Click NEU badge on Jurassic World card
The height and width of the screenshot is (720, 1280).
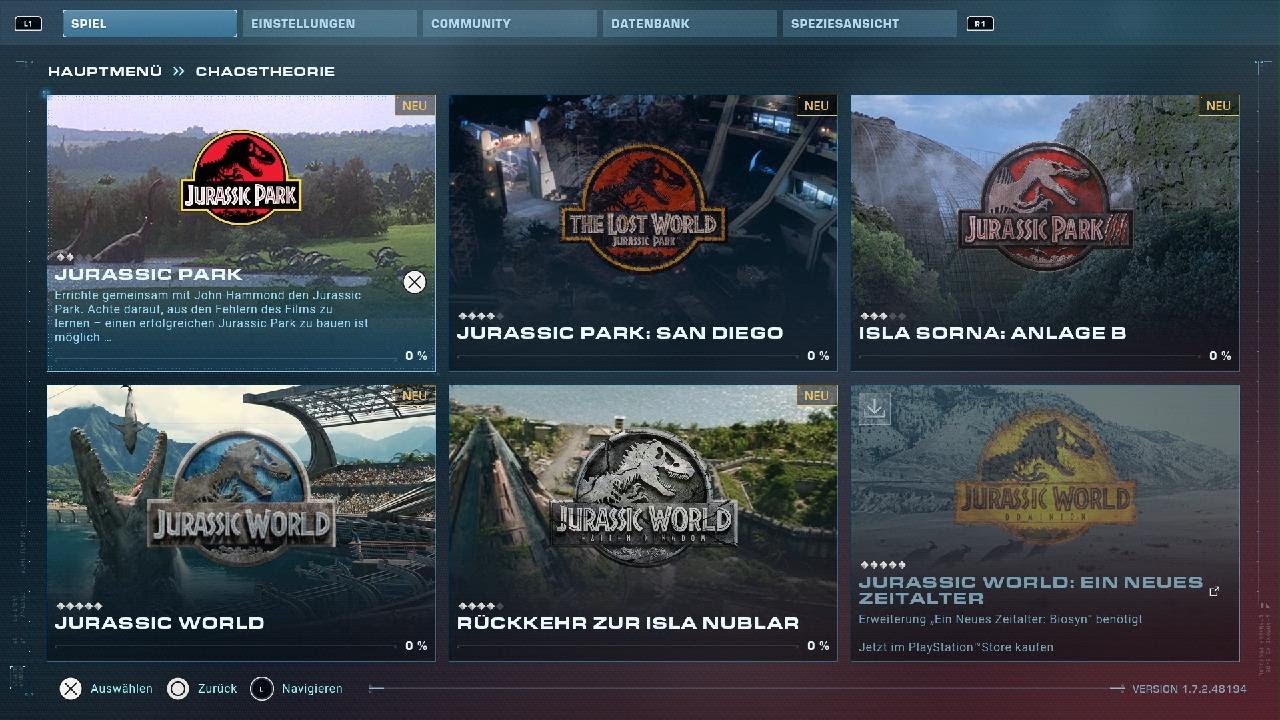pos(414,396)
